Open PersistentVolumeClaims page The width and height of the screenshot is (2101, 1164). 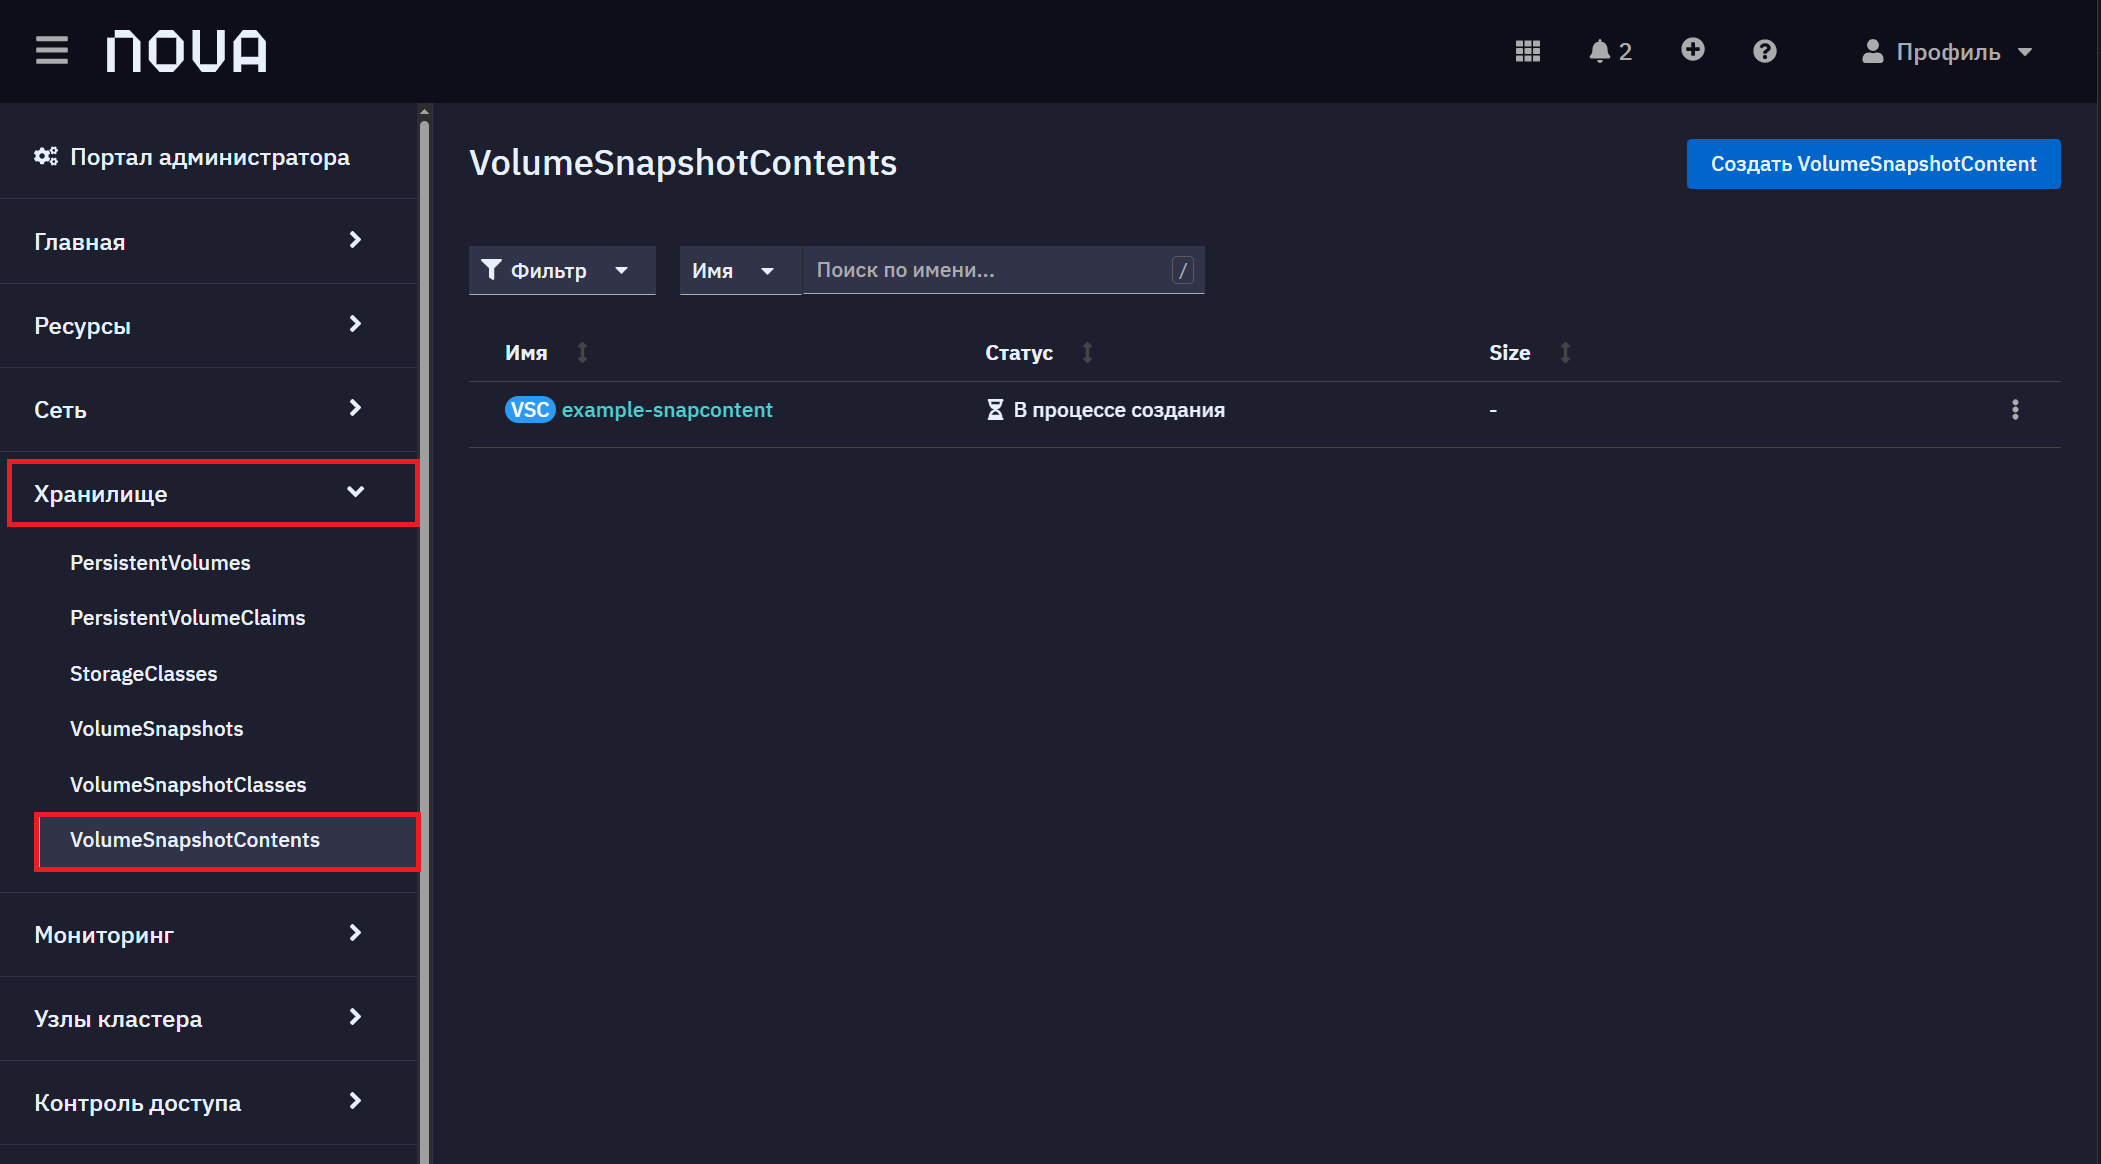click(x=187, y=618)
